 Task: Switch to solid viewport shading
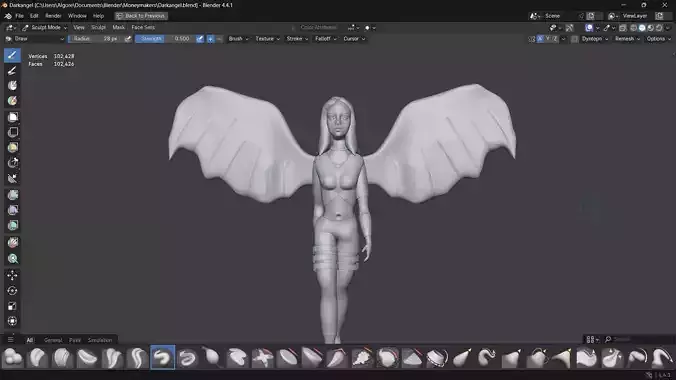642,28
